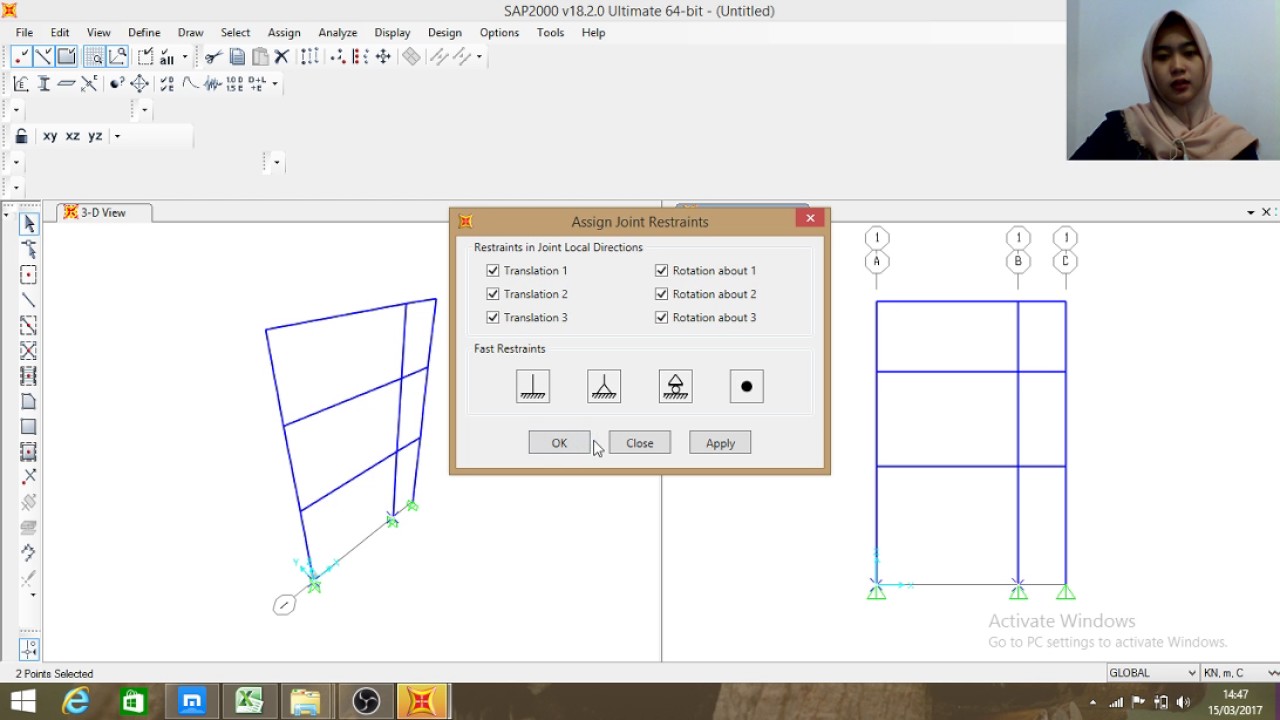Set view to xz plane
Screen dimensions: 1280x720
(x=73, y=136)
